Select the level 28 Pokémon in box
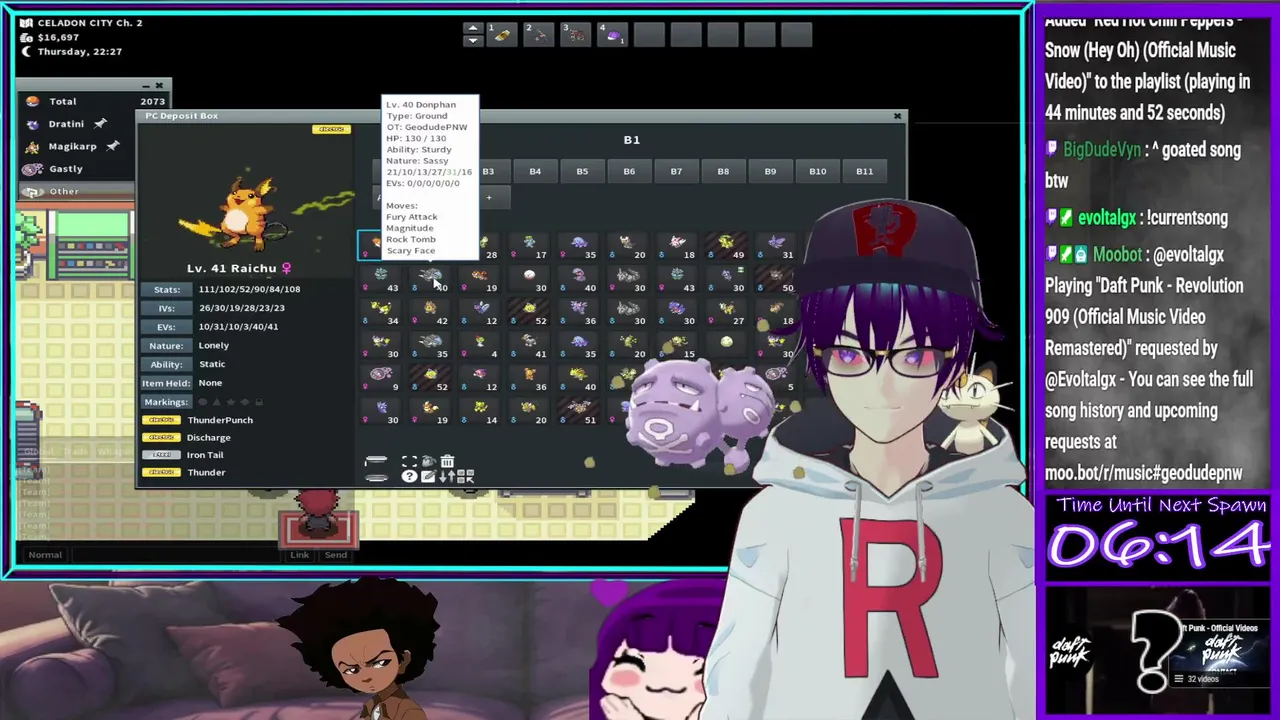The image size is (1280, 720). tap(488, 247)
